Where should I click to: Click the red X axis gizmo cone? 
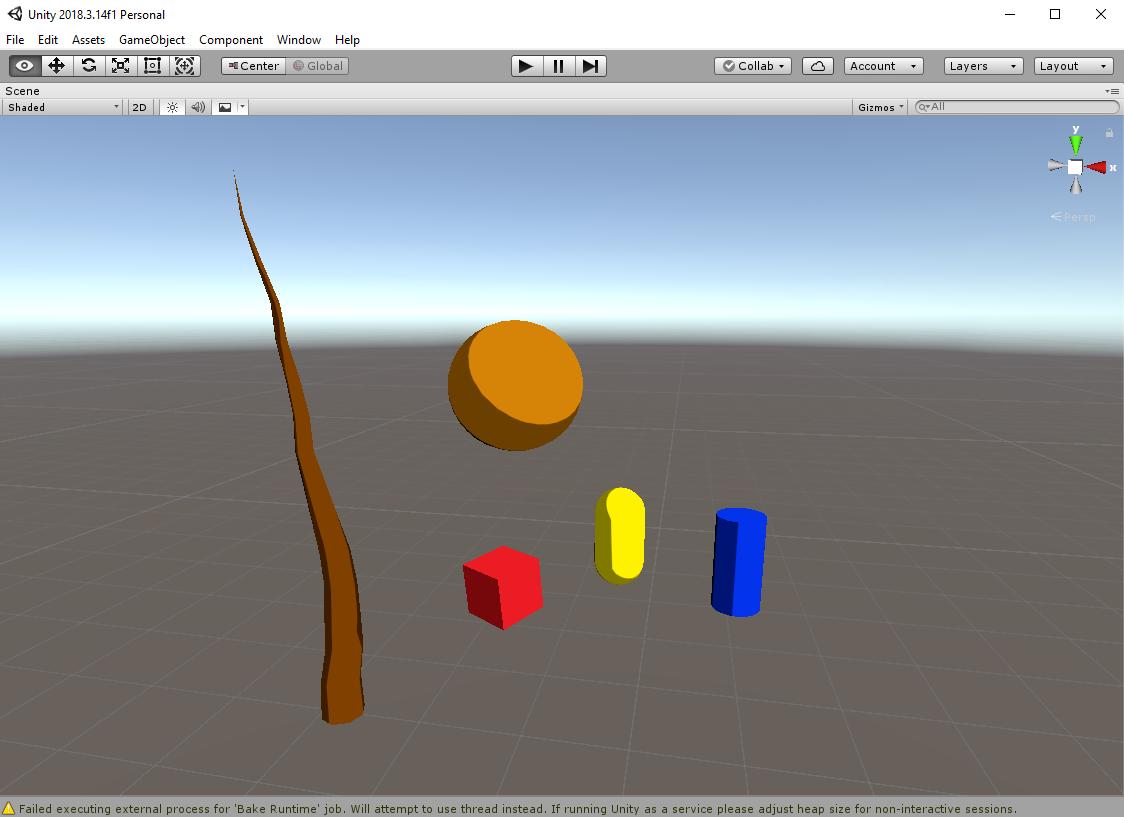coord(1096,168)
